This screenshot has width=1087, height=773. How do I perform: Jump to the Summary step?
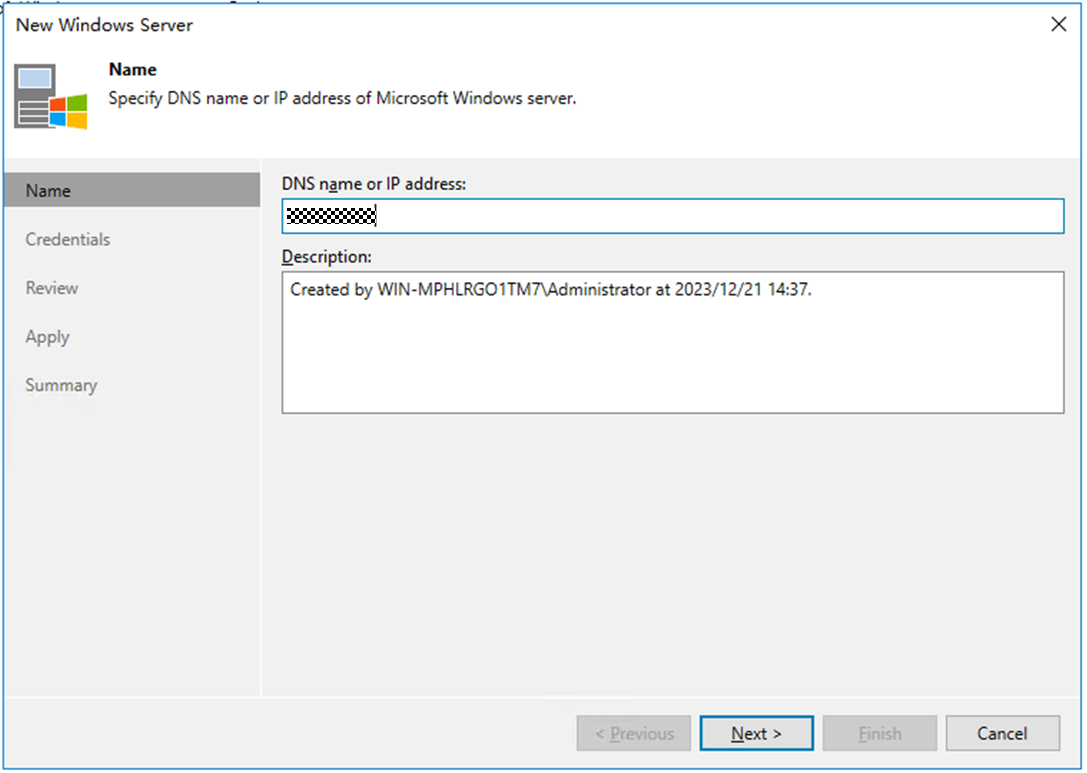61,385
